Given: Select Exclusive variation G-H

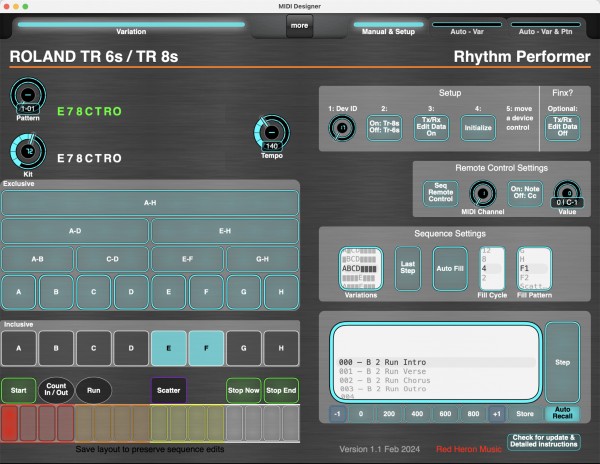Looking at the screenshot, I should pyautogui.click(x=262, y=259).
